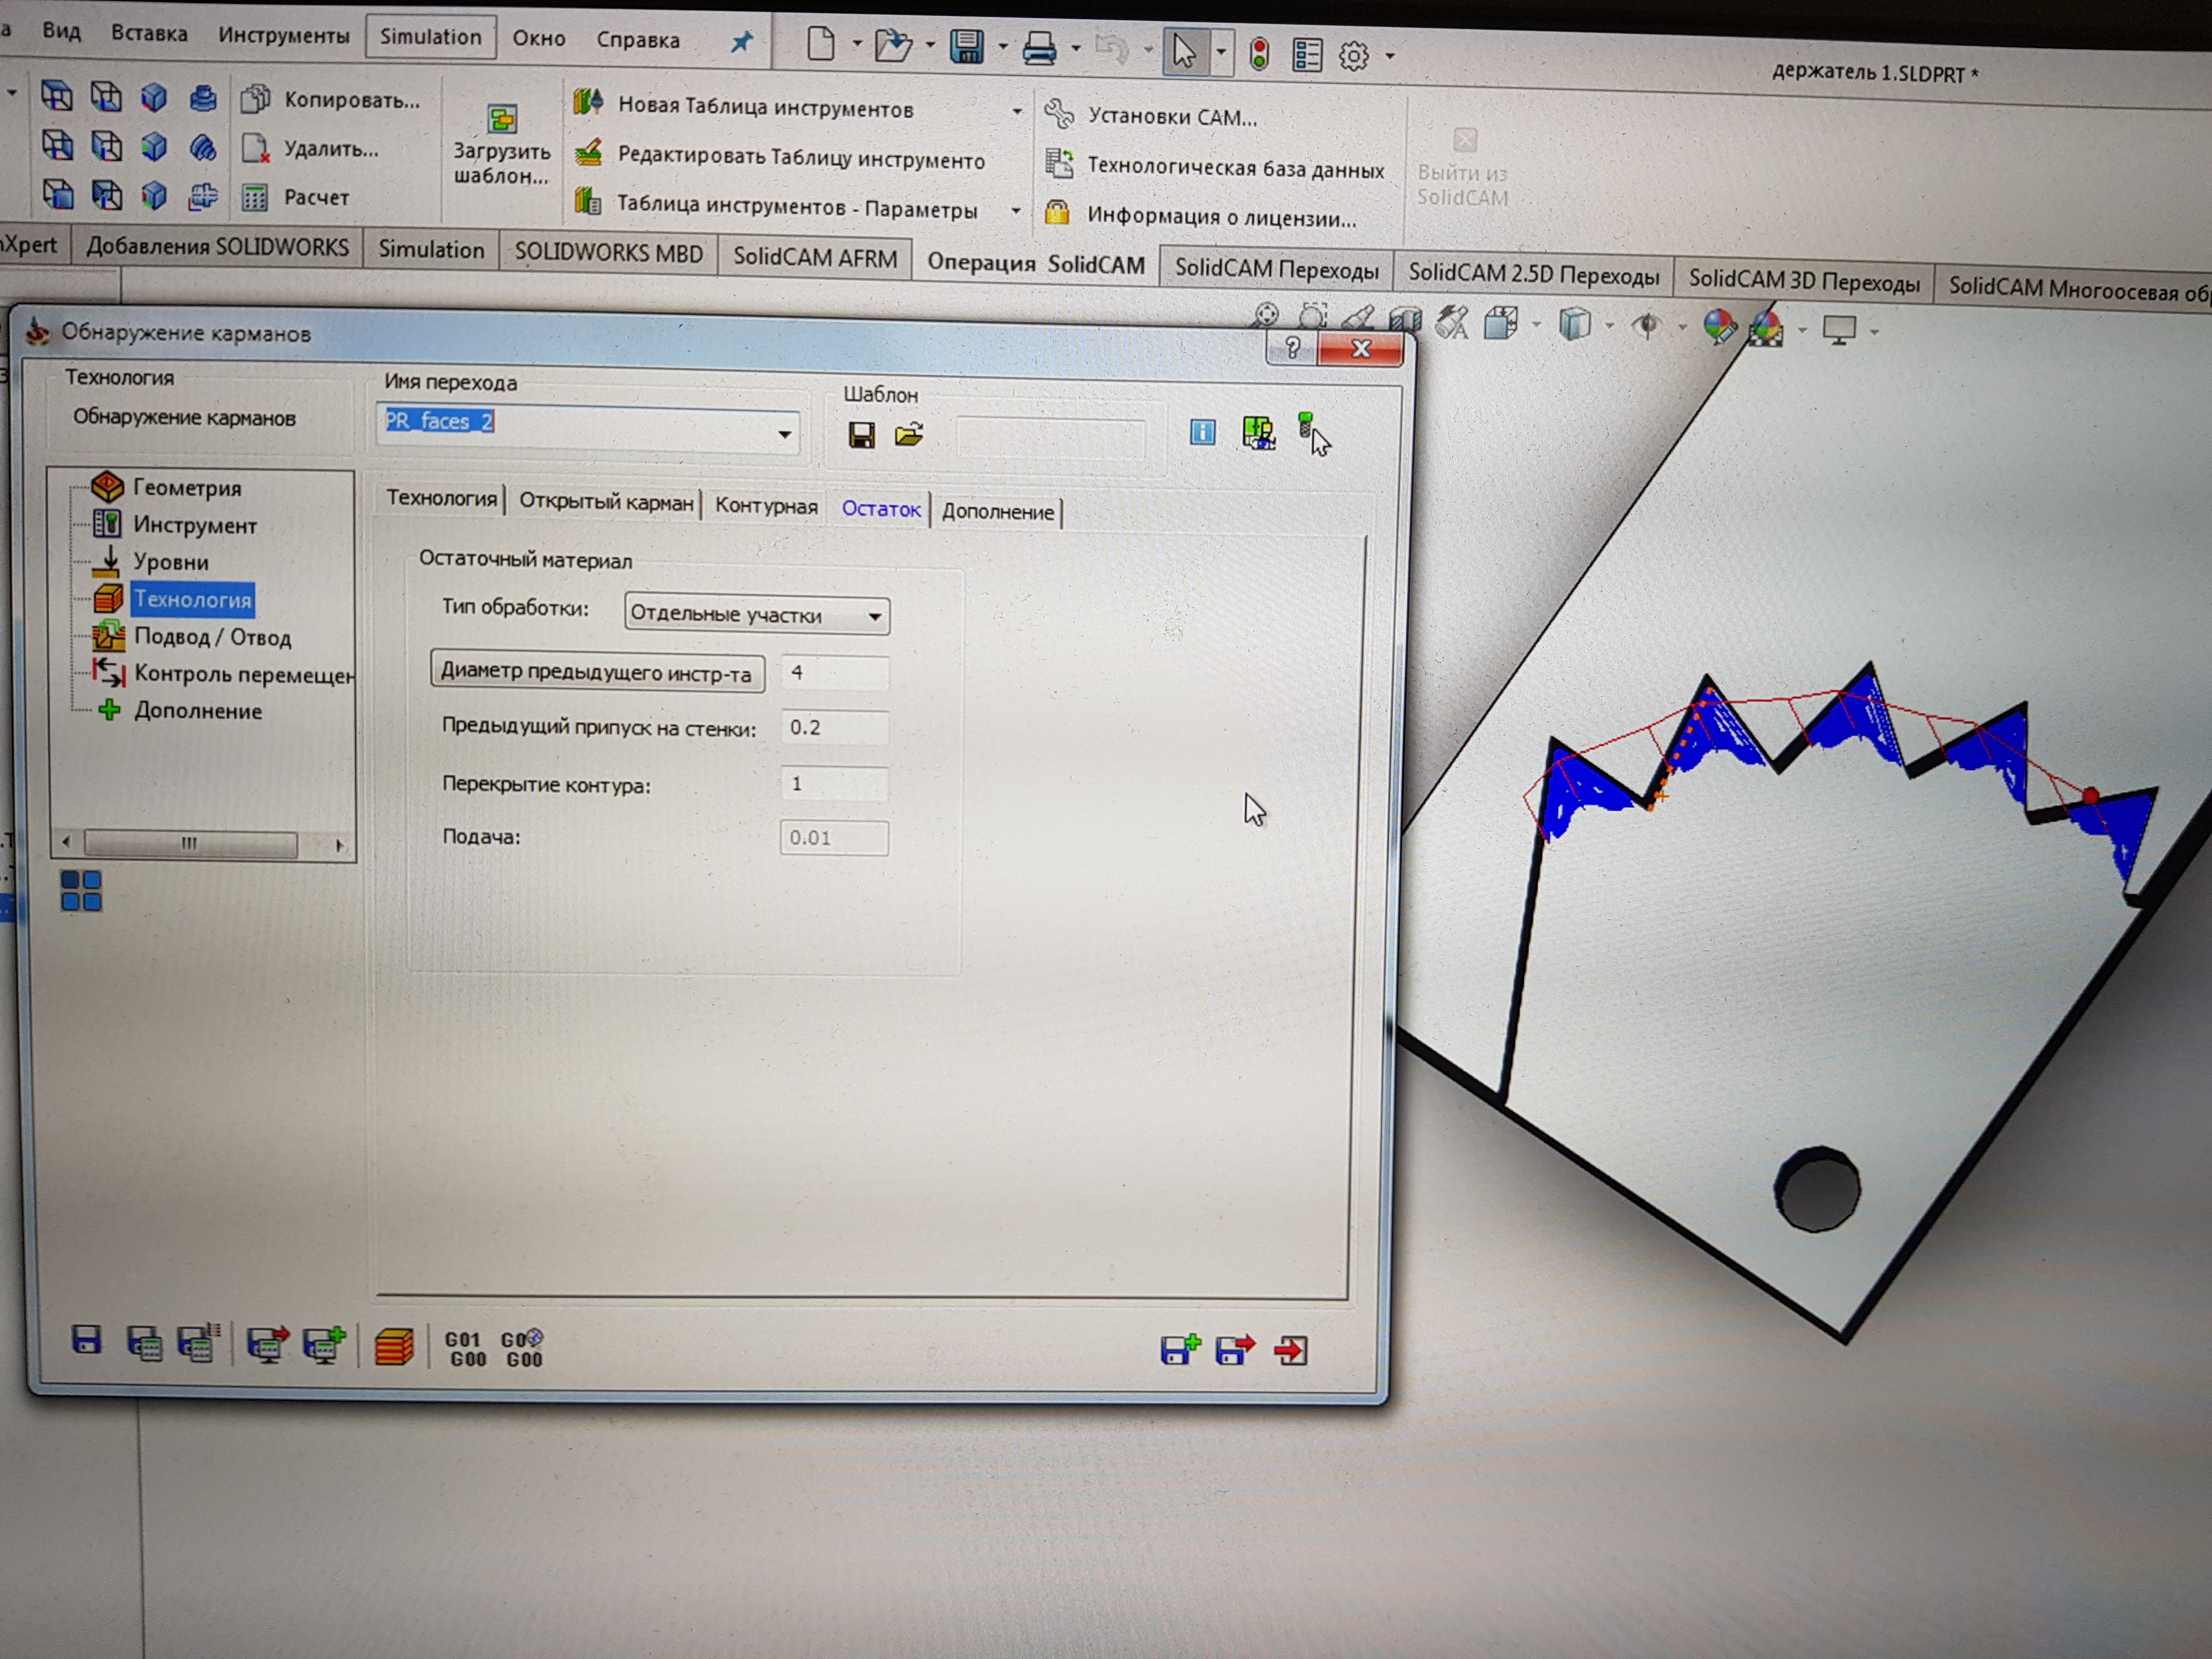Image resolution: width=2212 pixels, height=1659 pixels.
Task: Click the save template floppy icon
Action: click(861, 435)
